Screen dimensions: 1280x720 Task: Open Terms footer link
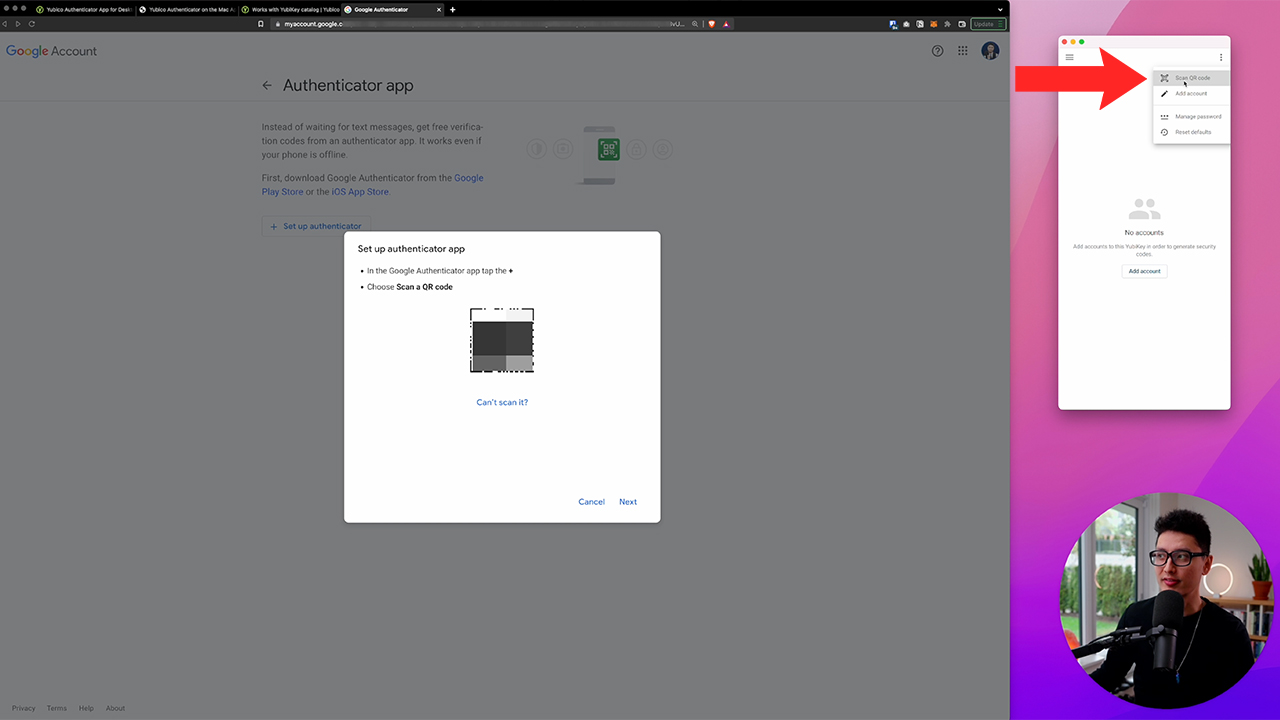(x=57, y=708)
